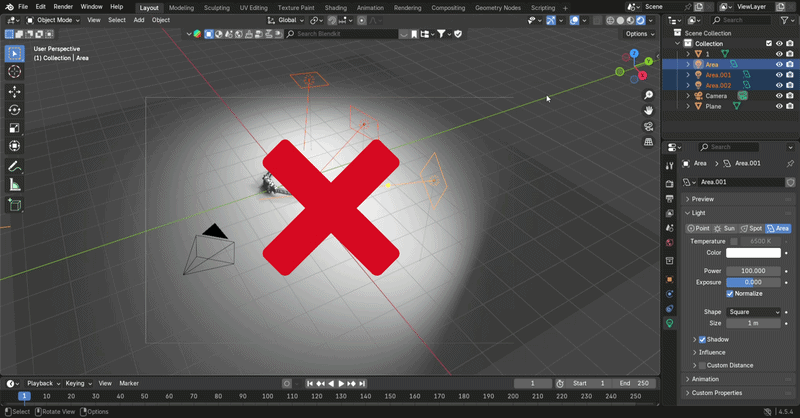The height and width of the screenshot is (418, 800).
Task: Select the Scale tool
Action: [14, 128]
